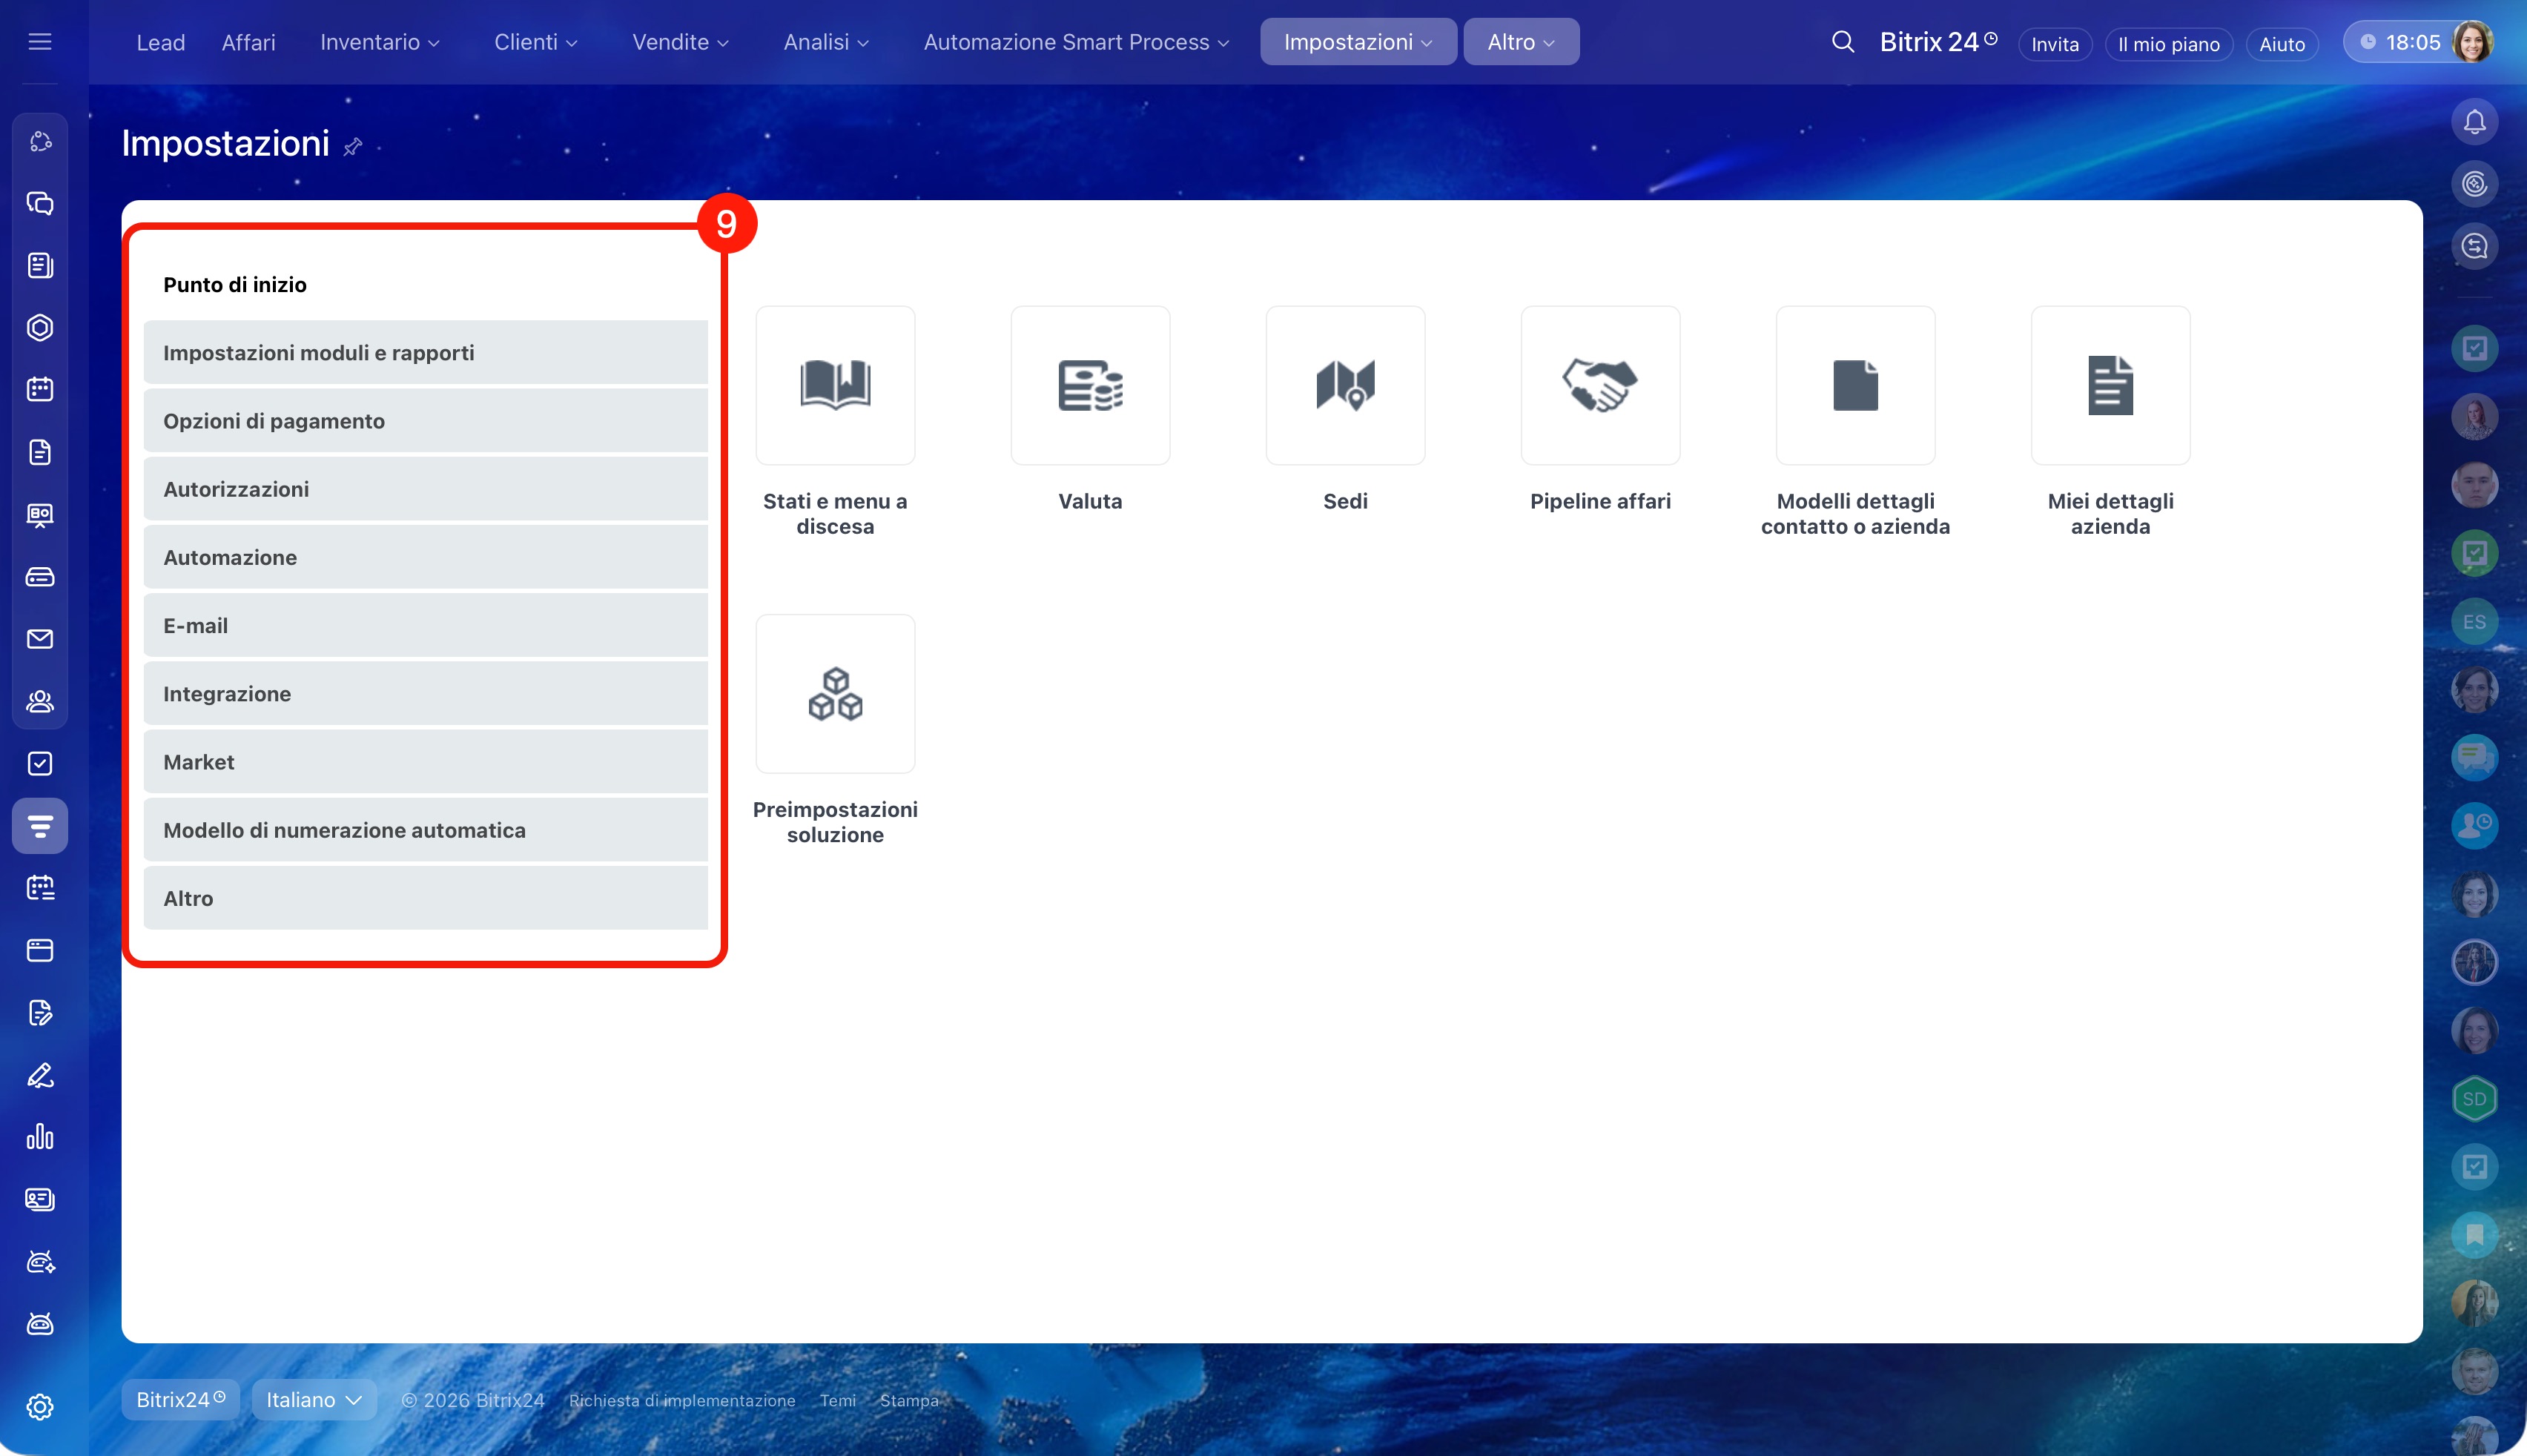Click the Richiesta di implementazione link

[682, 1400]
